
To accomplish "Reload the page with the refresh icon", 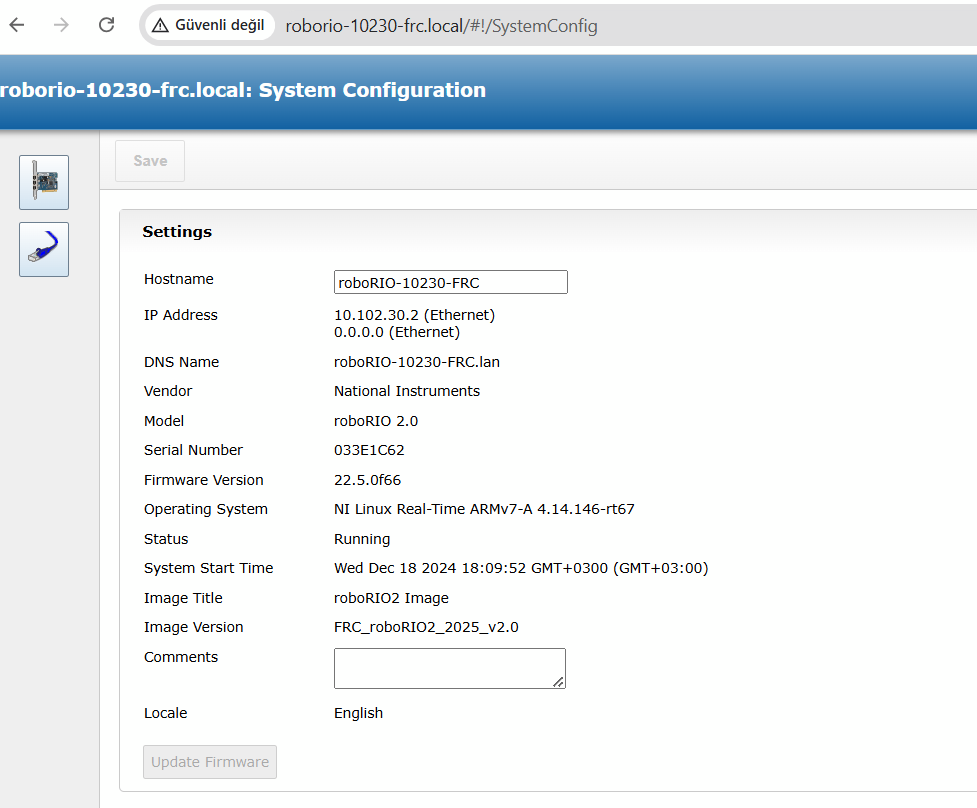I will (x=107, y=25).
